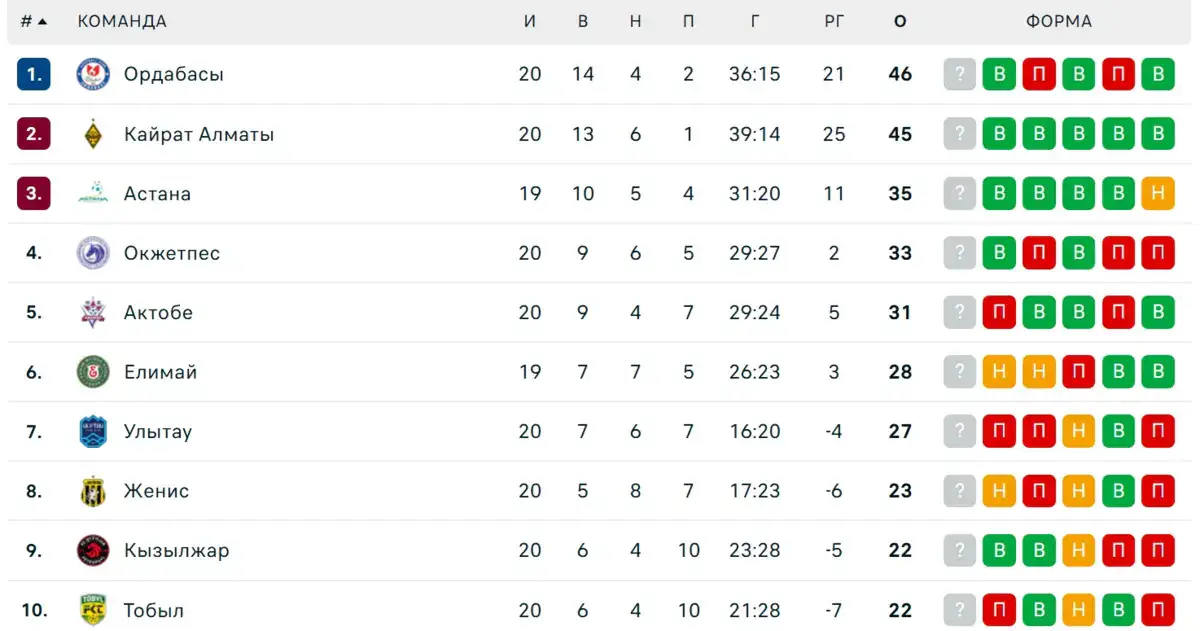Click Ордабасы's gray question-mark form badge

959,74
